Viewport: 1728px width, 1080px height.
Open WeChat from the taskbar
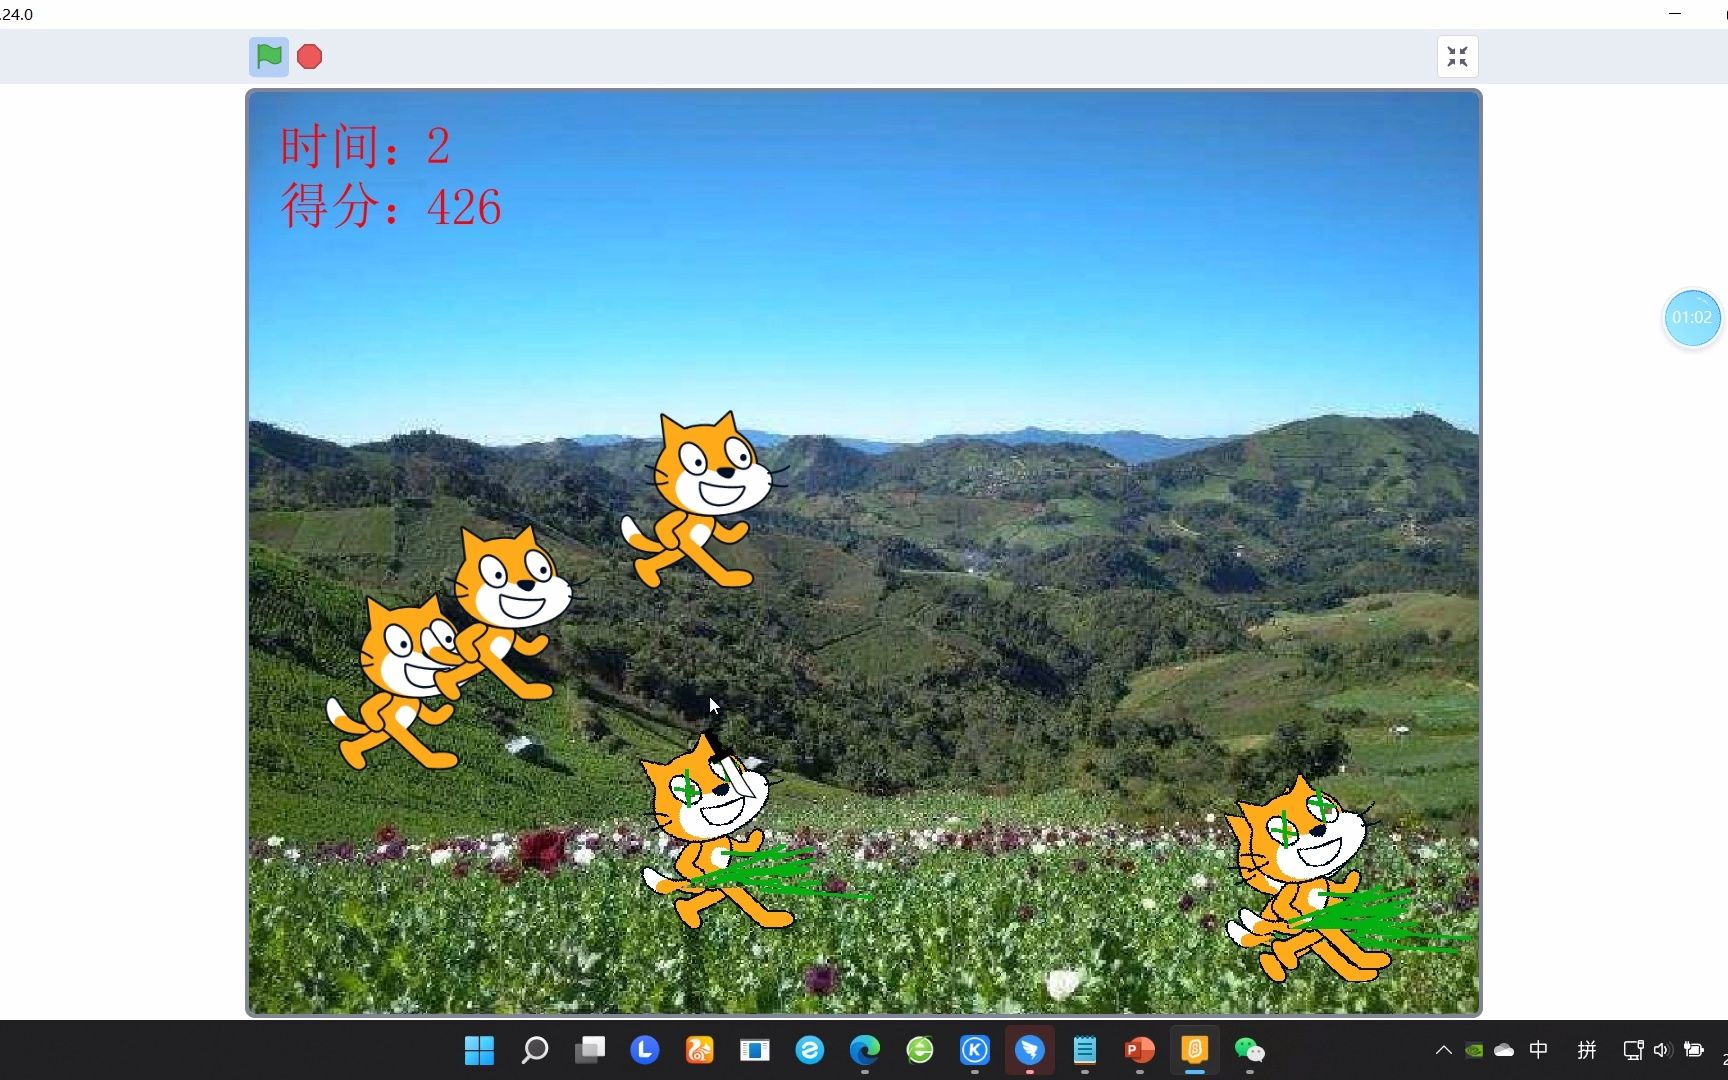[x=1250, y=1050]
